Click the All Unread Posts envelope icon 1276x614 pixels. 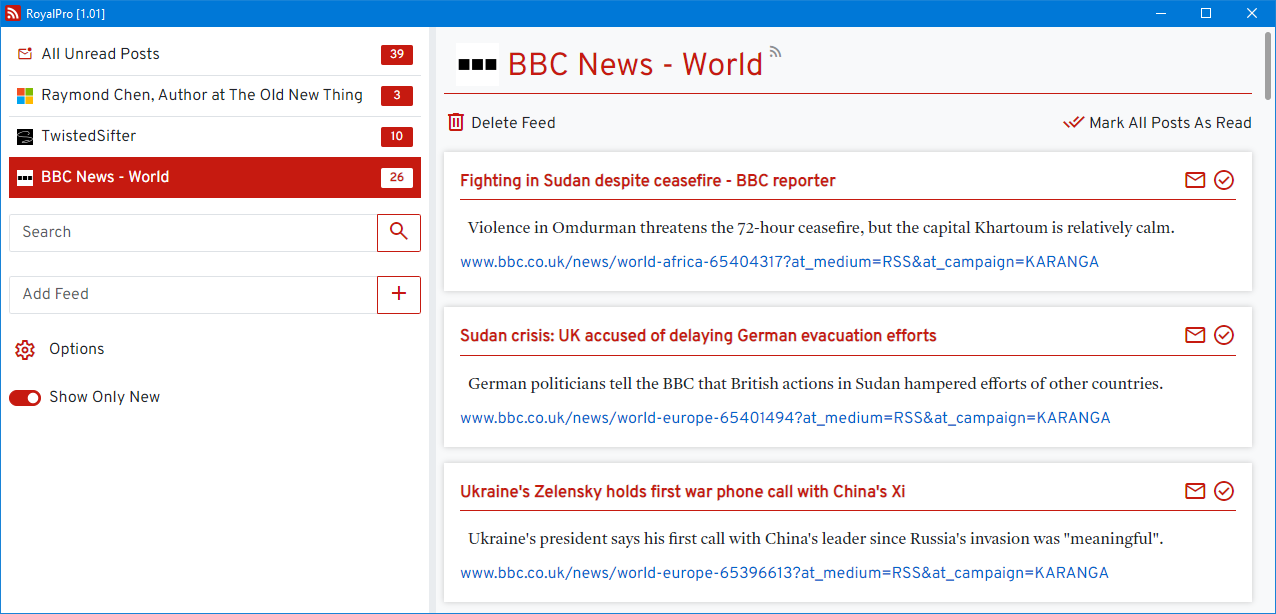[x=25, y=54]
